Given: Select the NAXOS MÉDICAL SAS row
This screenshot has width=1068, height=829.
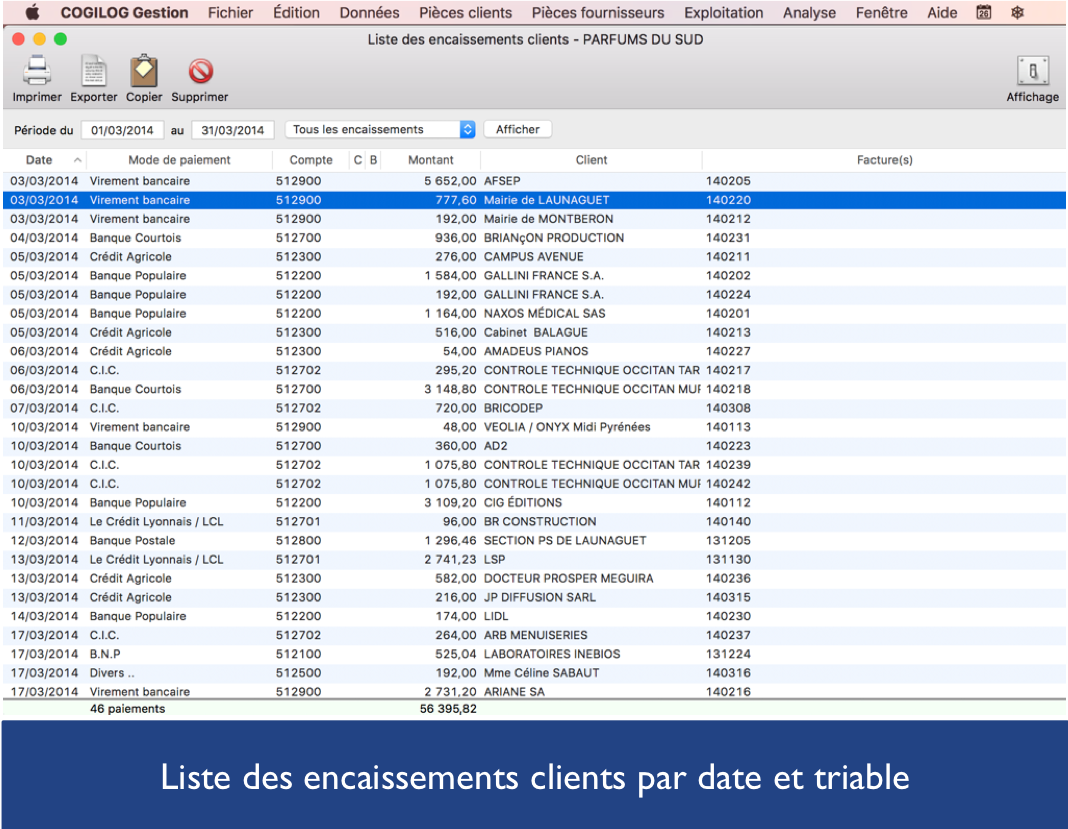Looking at the screenshot, I should [x=534, y=314].
